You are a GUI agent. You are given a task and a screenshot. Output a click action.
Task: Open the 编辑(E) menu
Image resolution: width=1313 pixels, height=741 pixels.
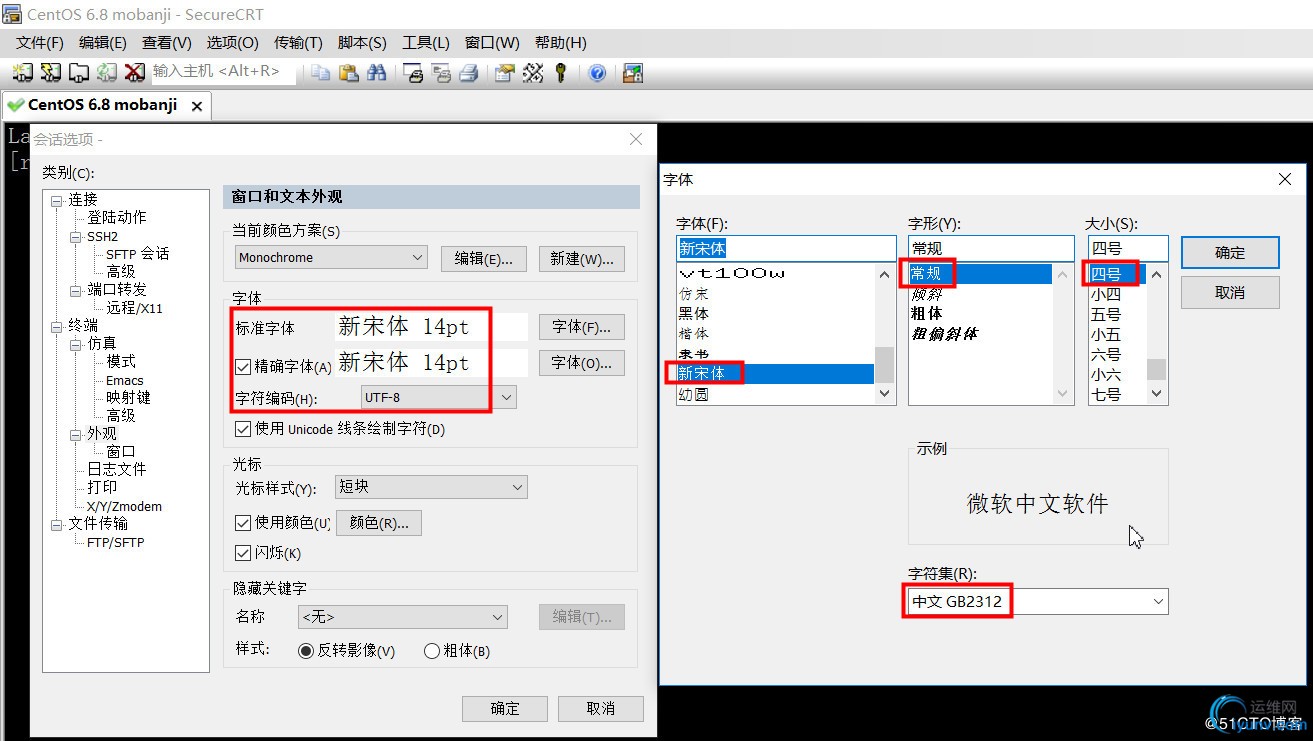tap(103, 43)
